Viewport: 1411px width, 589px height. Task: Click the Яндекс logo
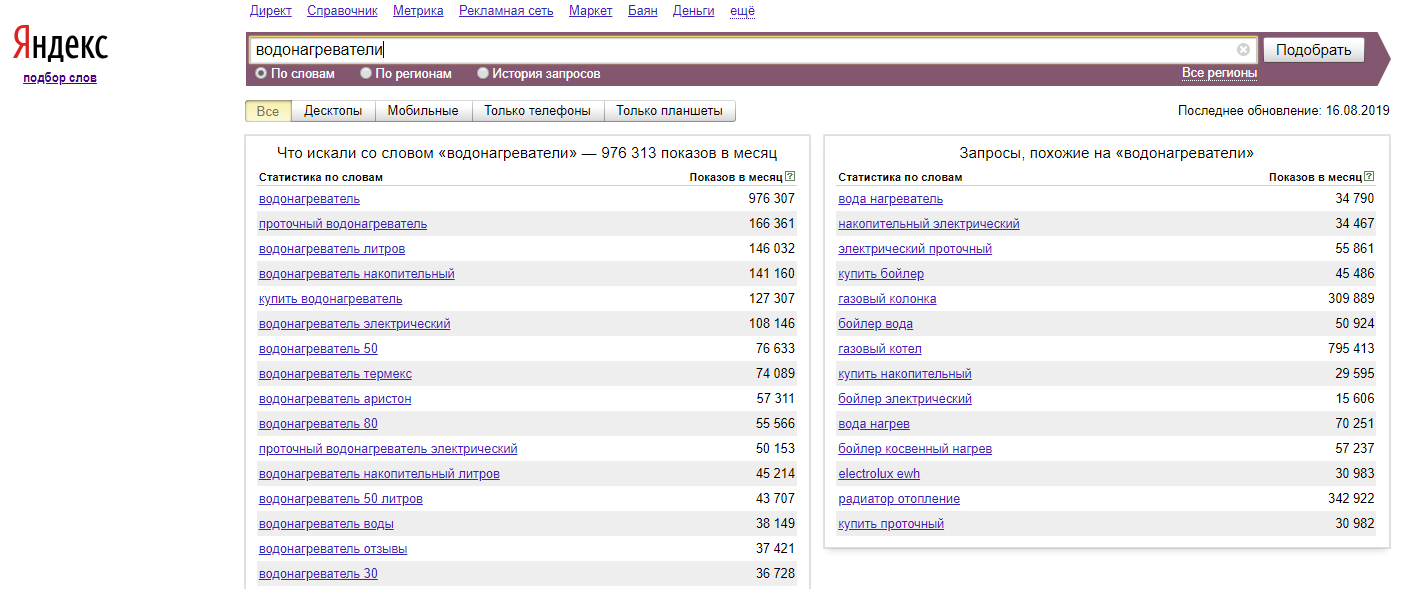click(x=60, y=45)
